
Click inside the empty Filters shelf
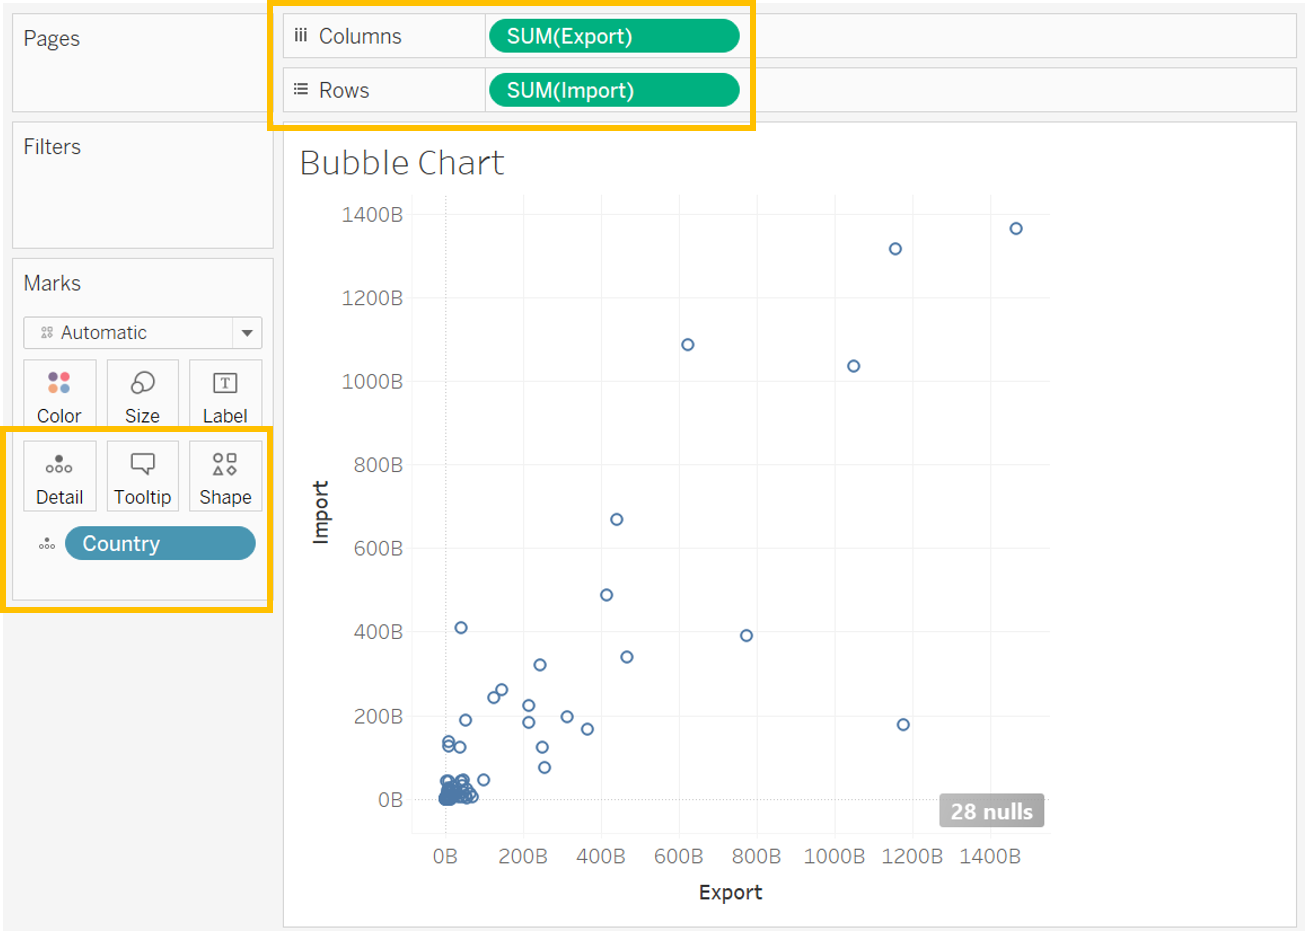click(142, 200)
